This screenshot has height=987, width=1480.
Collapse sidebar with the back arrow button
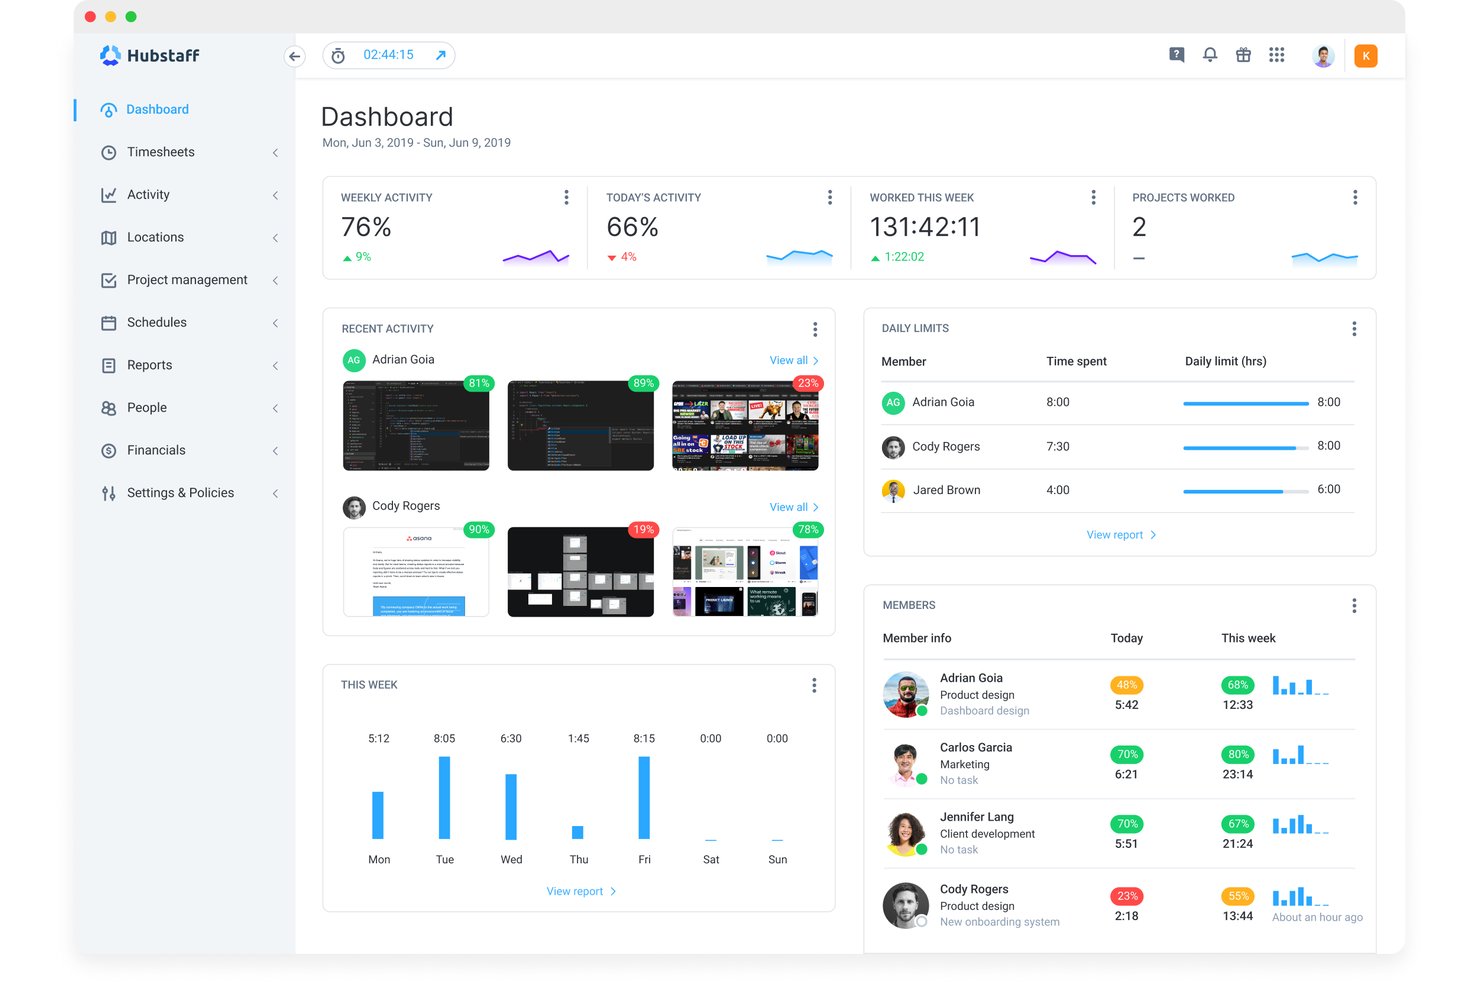coord(294,56)
